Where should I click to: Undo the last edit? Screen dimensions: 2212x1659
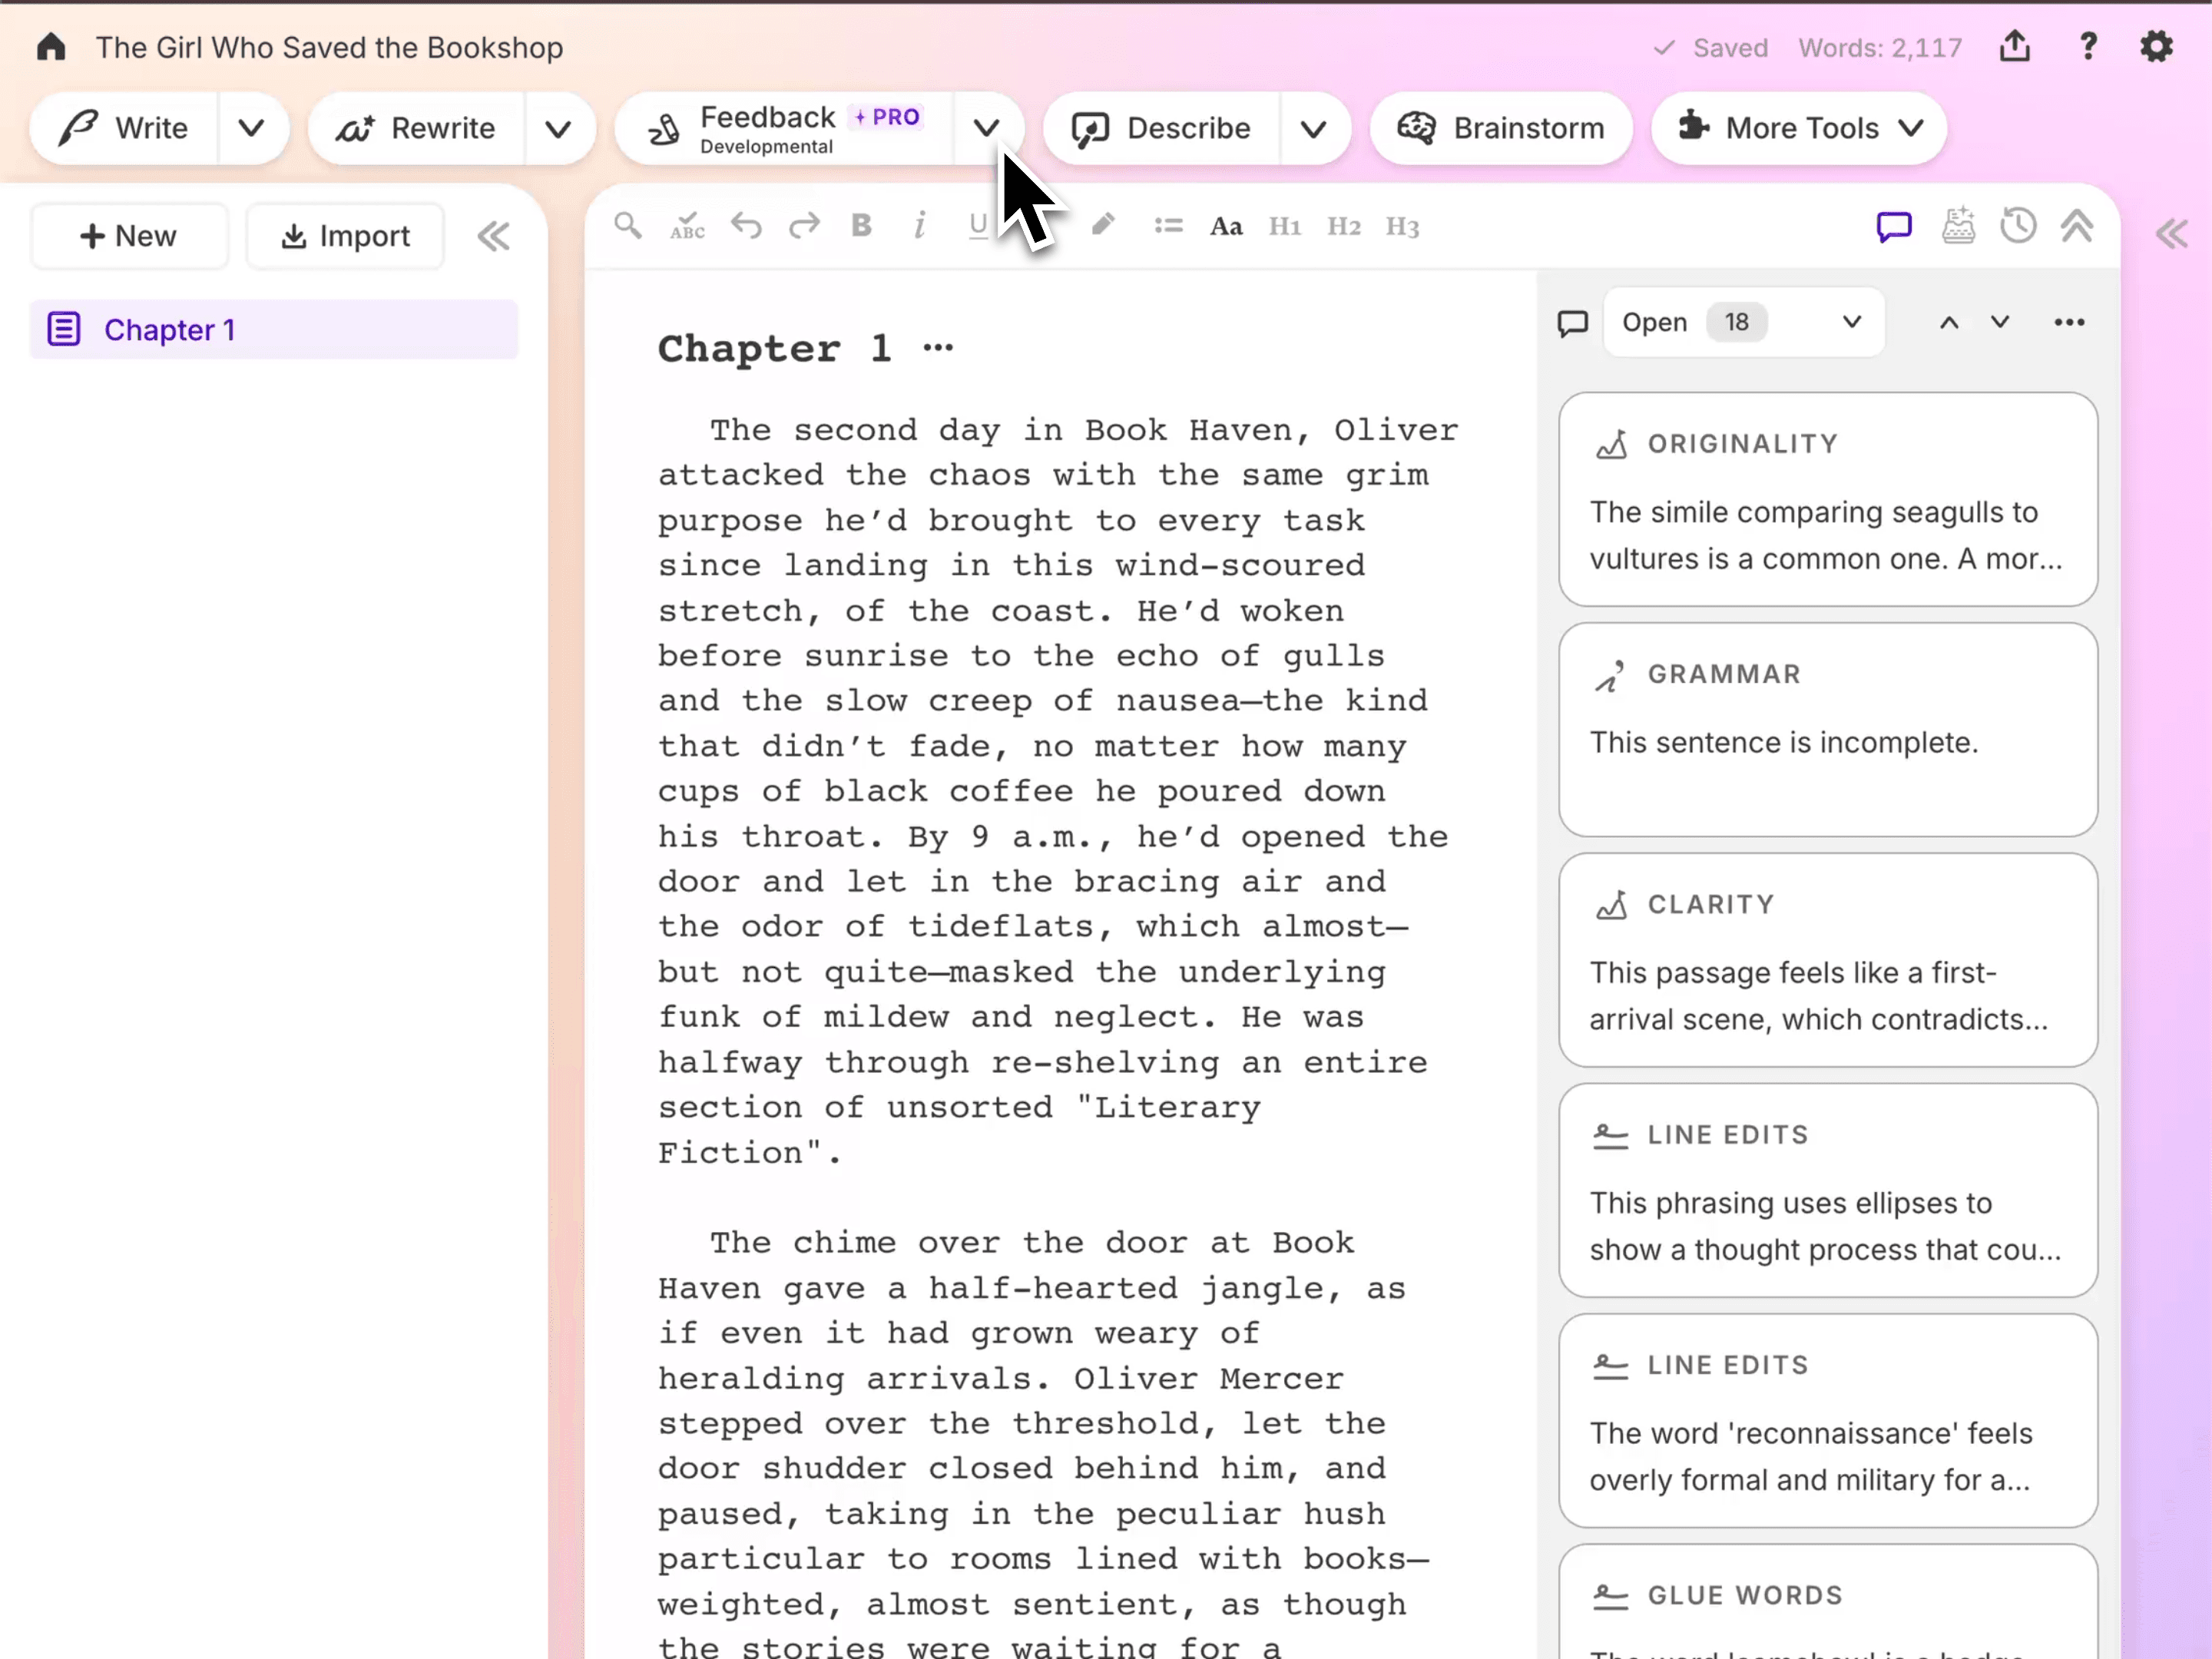point(746,226)
